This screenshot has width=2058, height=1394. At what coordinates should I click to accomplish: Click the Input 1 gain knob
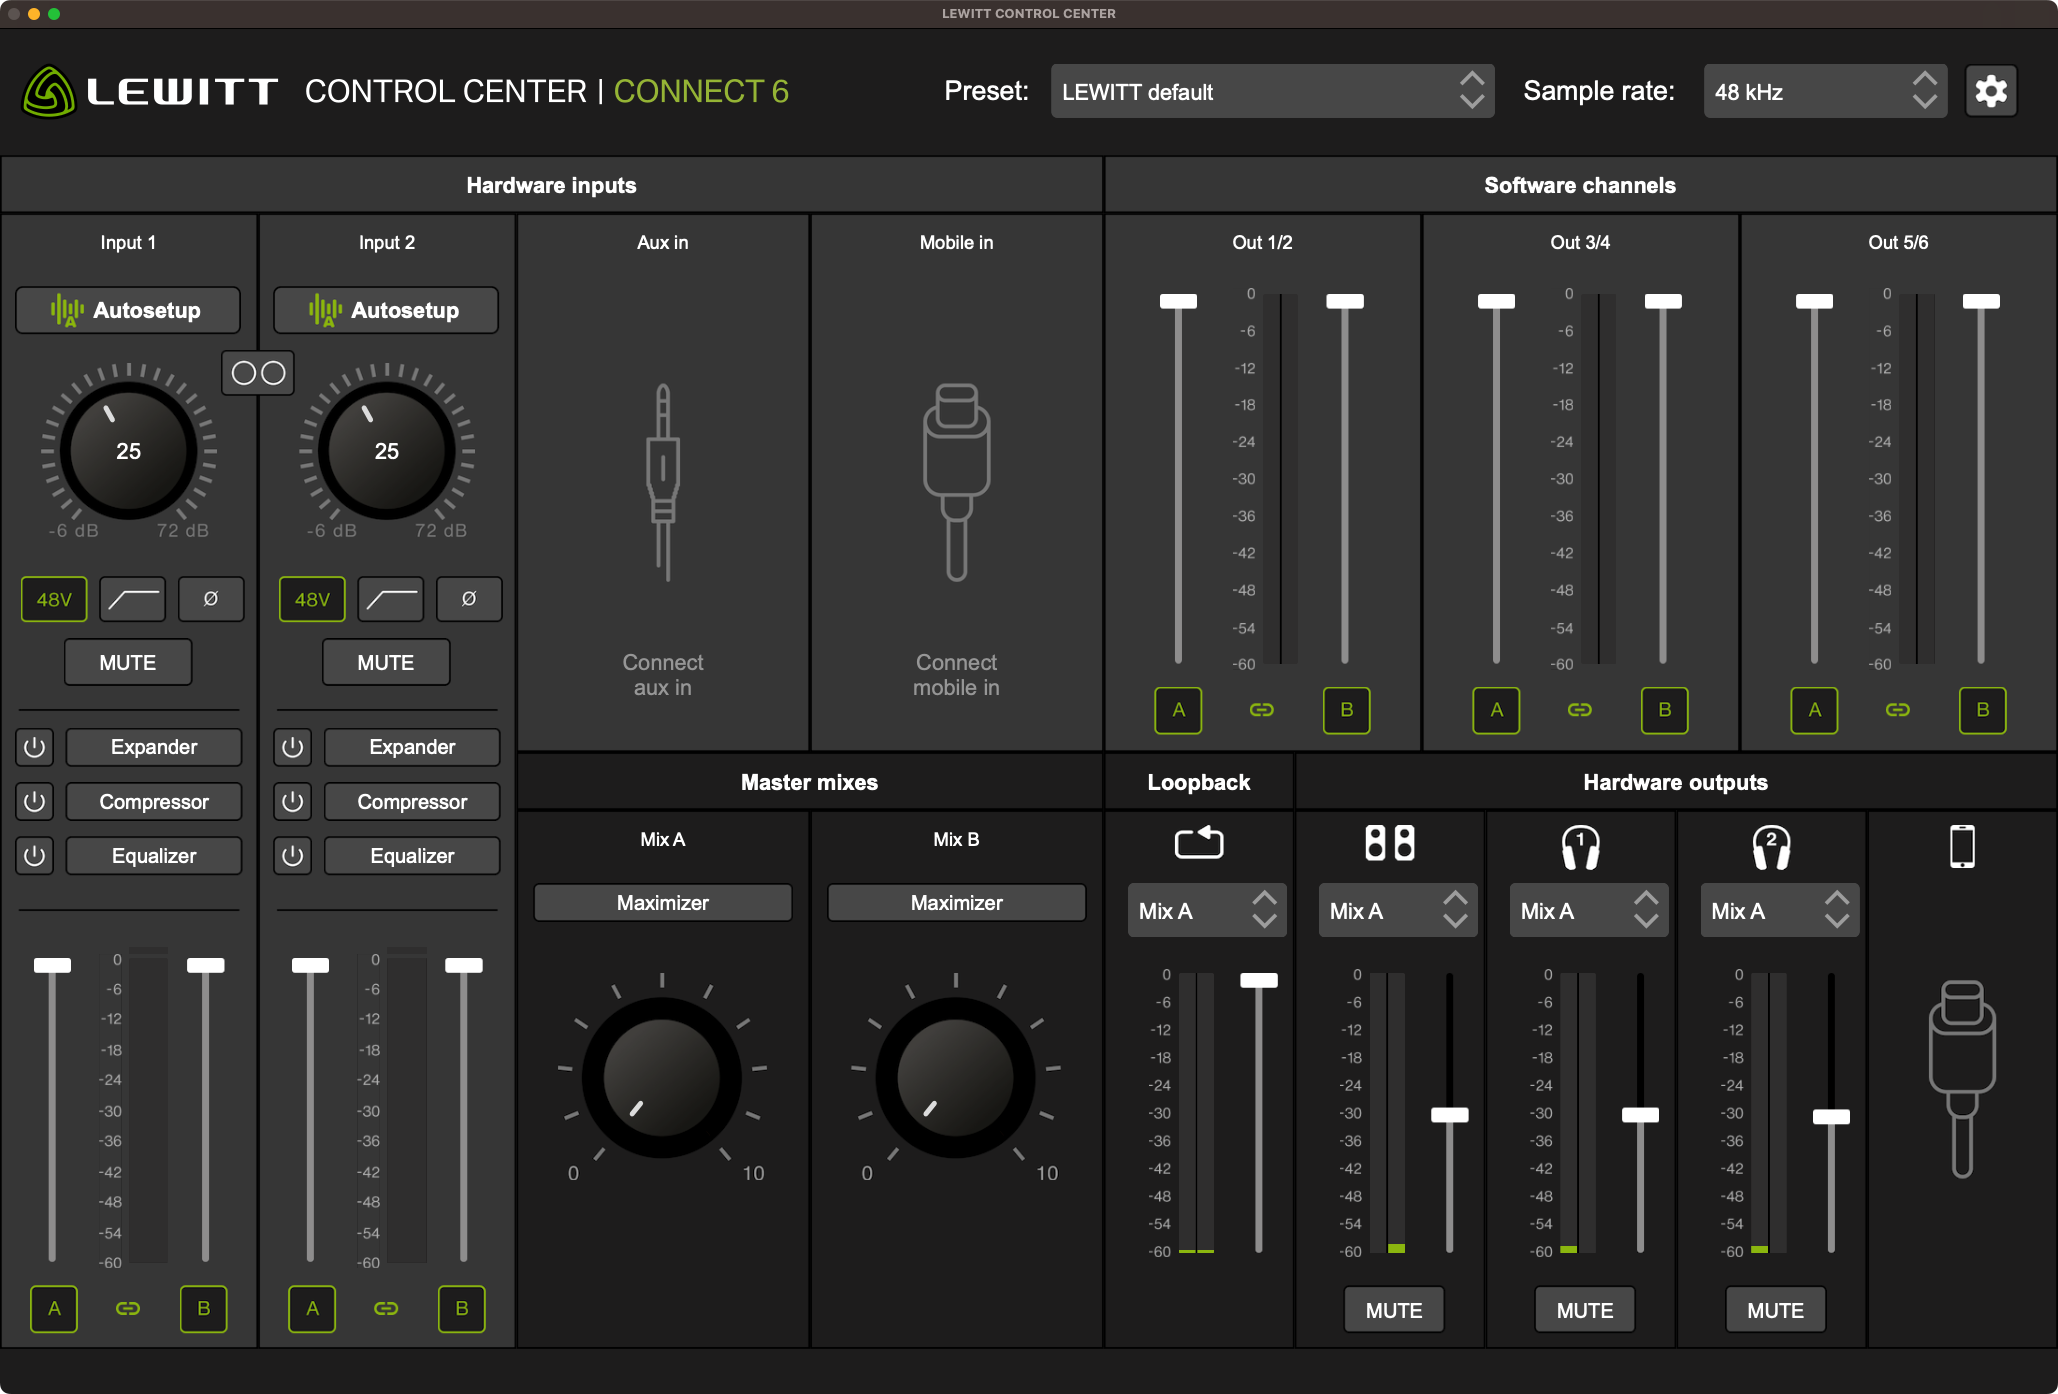click(x=128, y=451)
